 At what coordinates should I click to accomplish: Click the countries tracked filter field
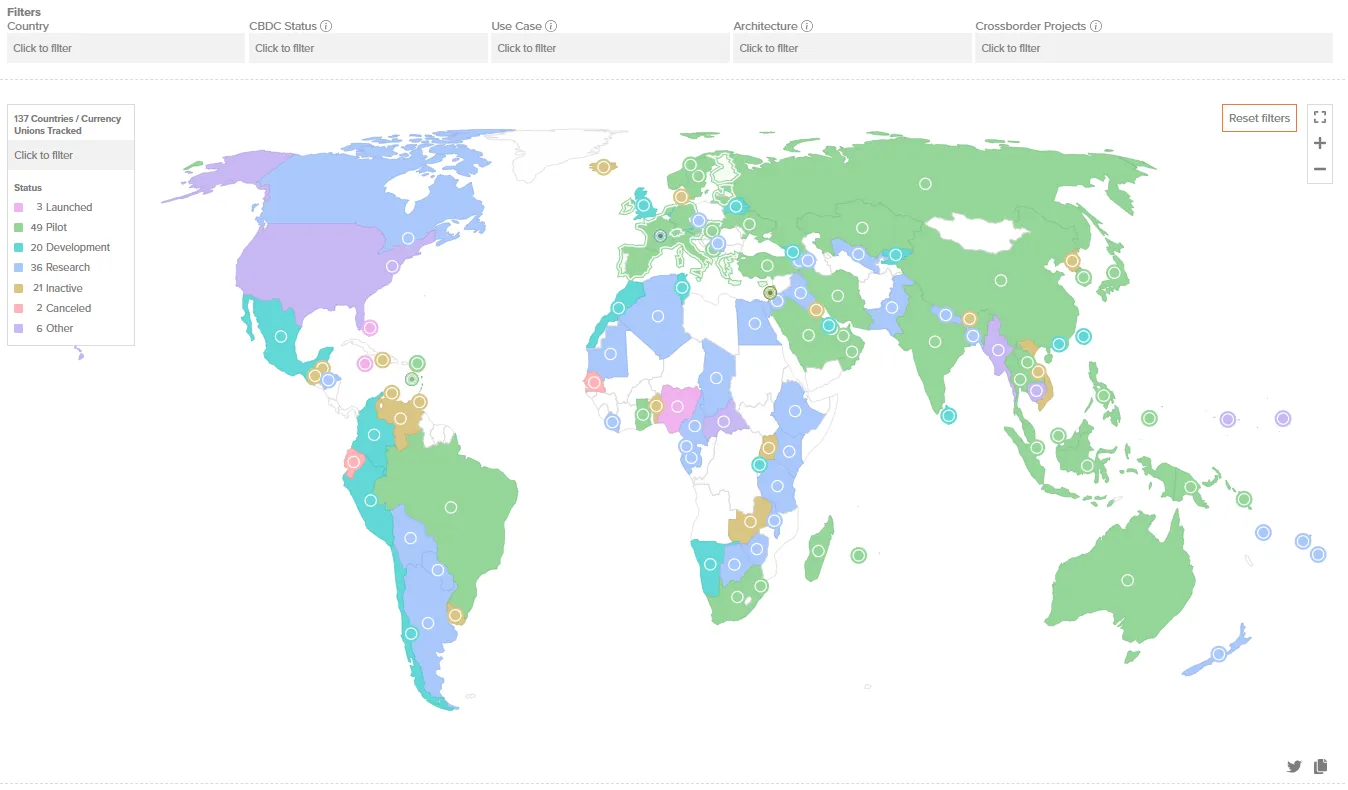click(x=71, y=155)
